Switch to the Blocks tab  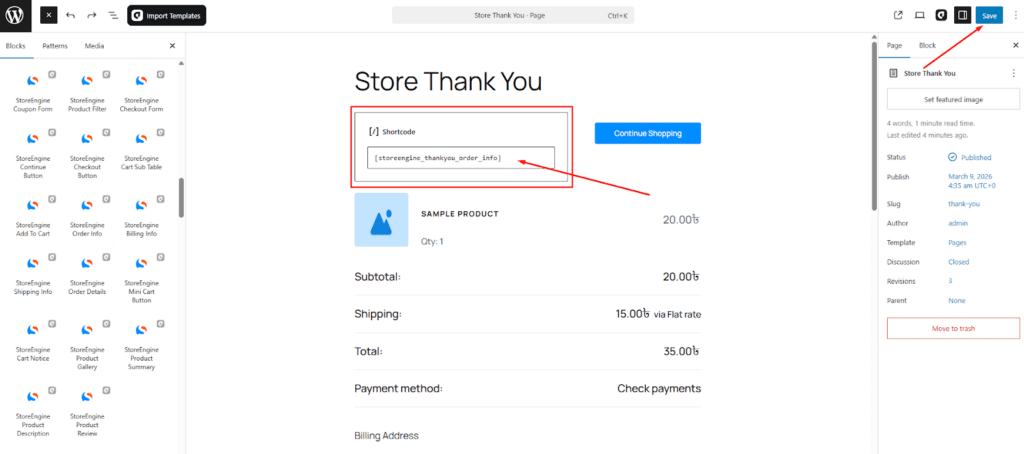point(15,46)
